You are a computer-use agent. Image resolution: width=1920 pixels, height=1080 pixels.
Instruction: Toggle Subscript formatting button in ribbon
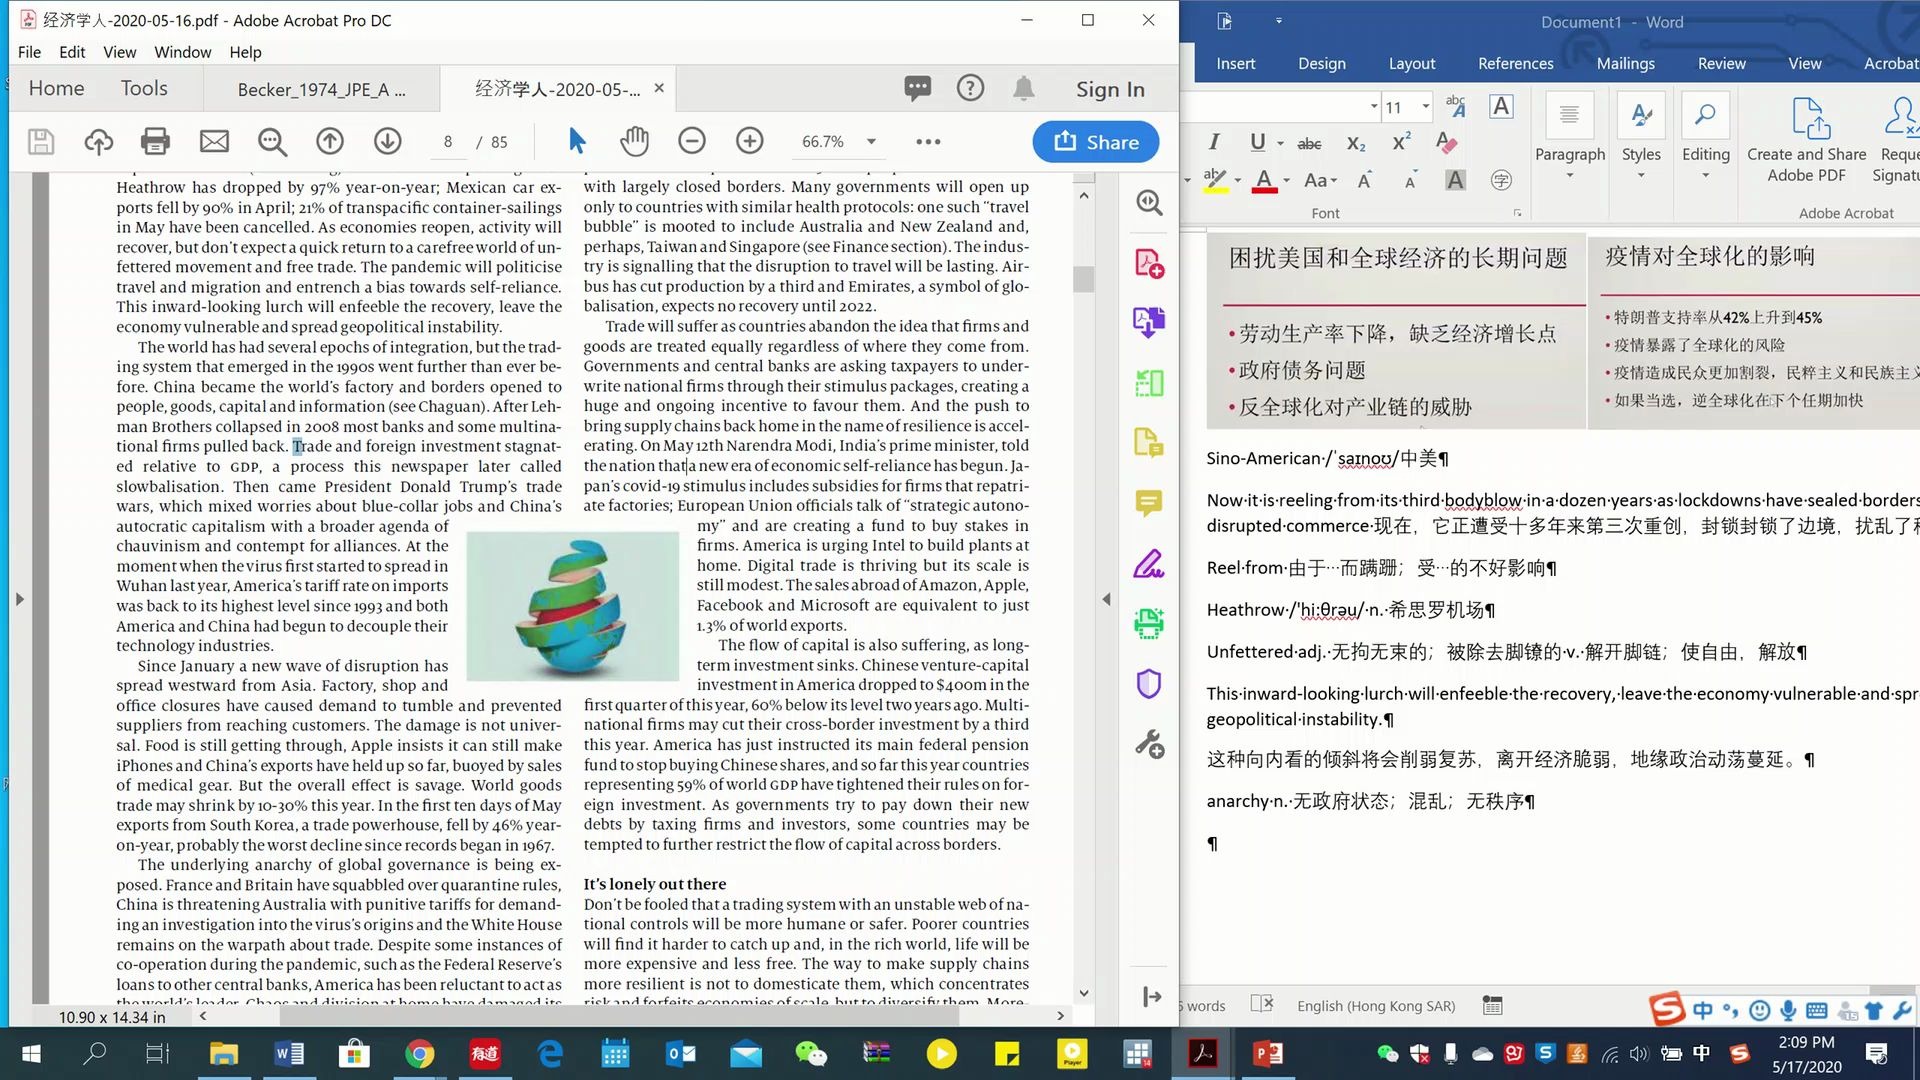[1357, 141]
